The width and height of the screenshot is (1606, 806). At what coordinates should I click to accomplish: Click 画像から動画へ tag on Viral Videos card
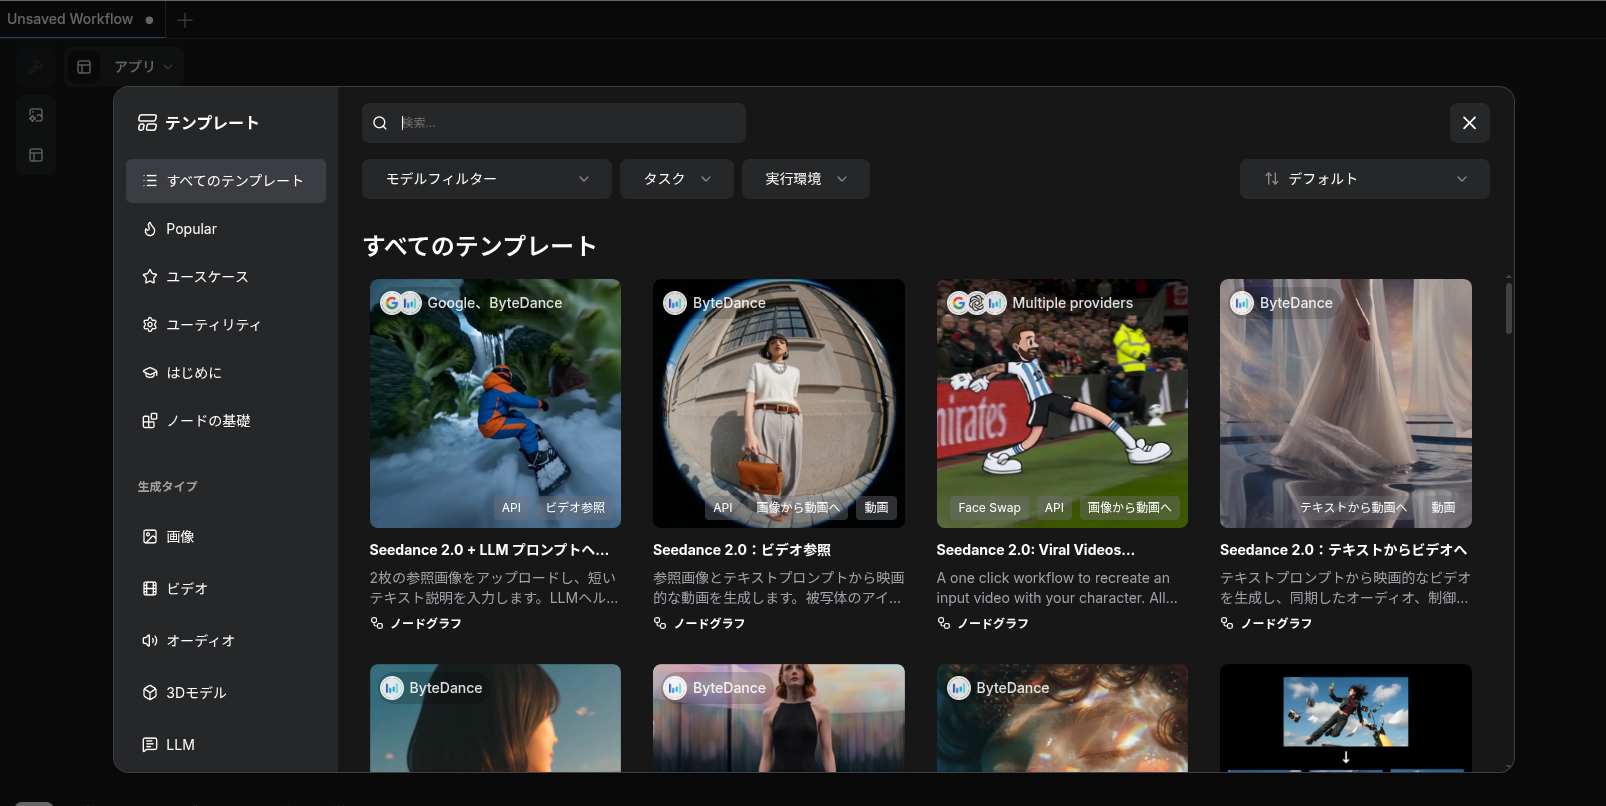[1129, 508]
